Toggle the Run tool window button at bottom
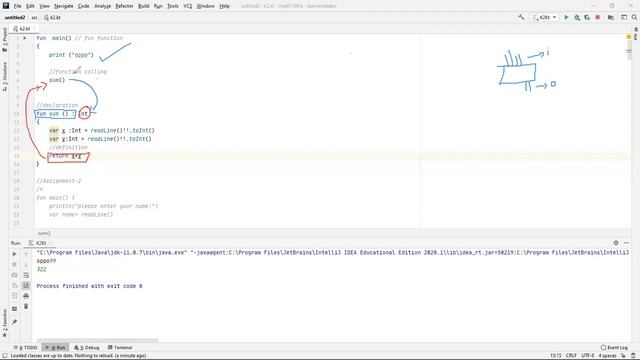 point(55,347)
